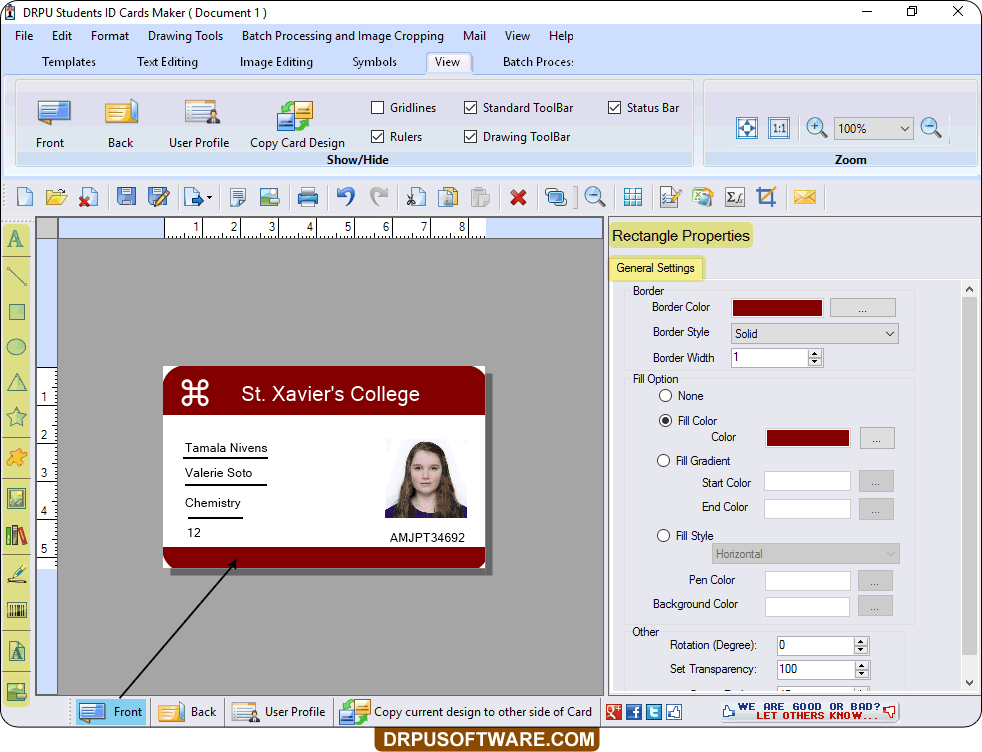Screen dimensions: 982x752
Task: Toggle the Drawing ToolBar checkbox
Action: tap(470, 136)
